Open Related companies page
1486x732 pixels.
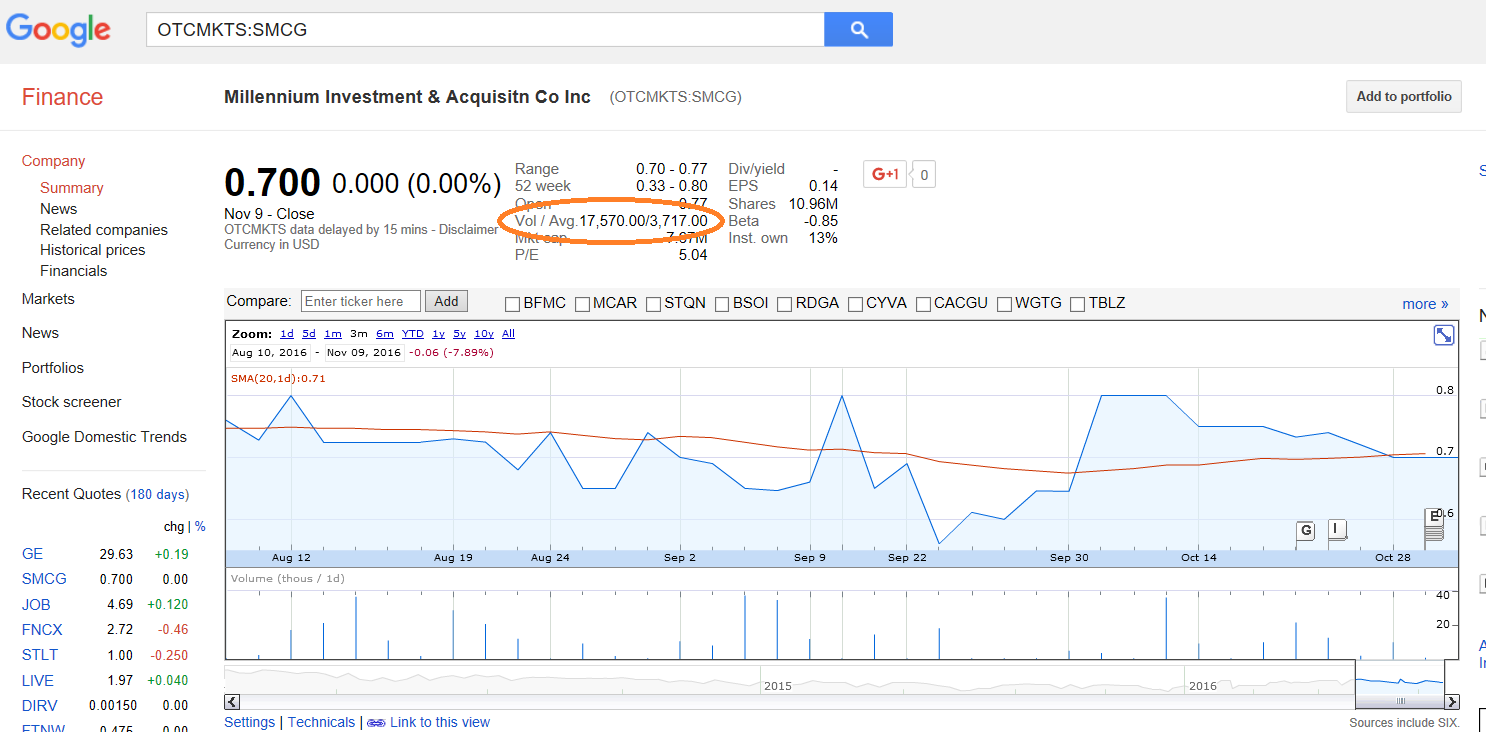pyautogui.click(x=104, y=230)
